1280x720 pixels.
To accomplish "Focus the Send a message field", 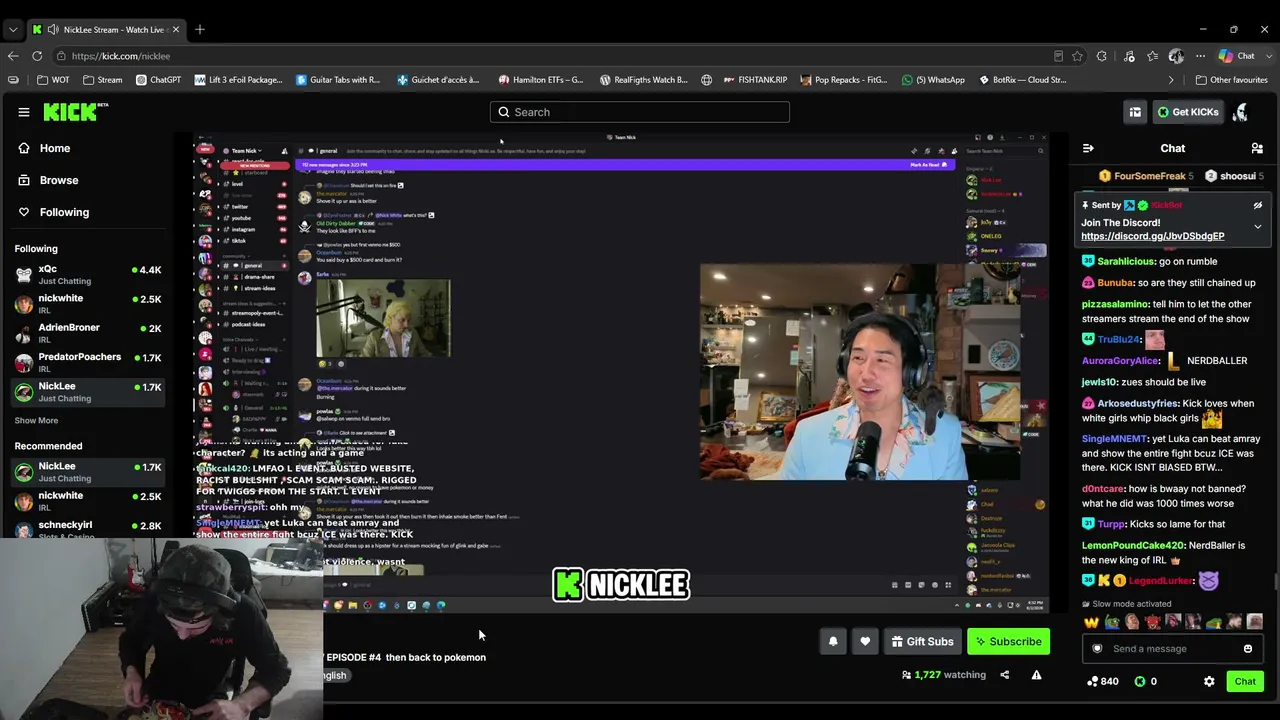I will point(1172,649).
